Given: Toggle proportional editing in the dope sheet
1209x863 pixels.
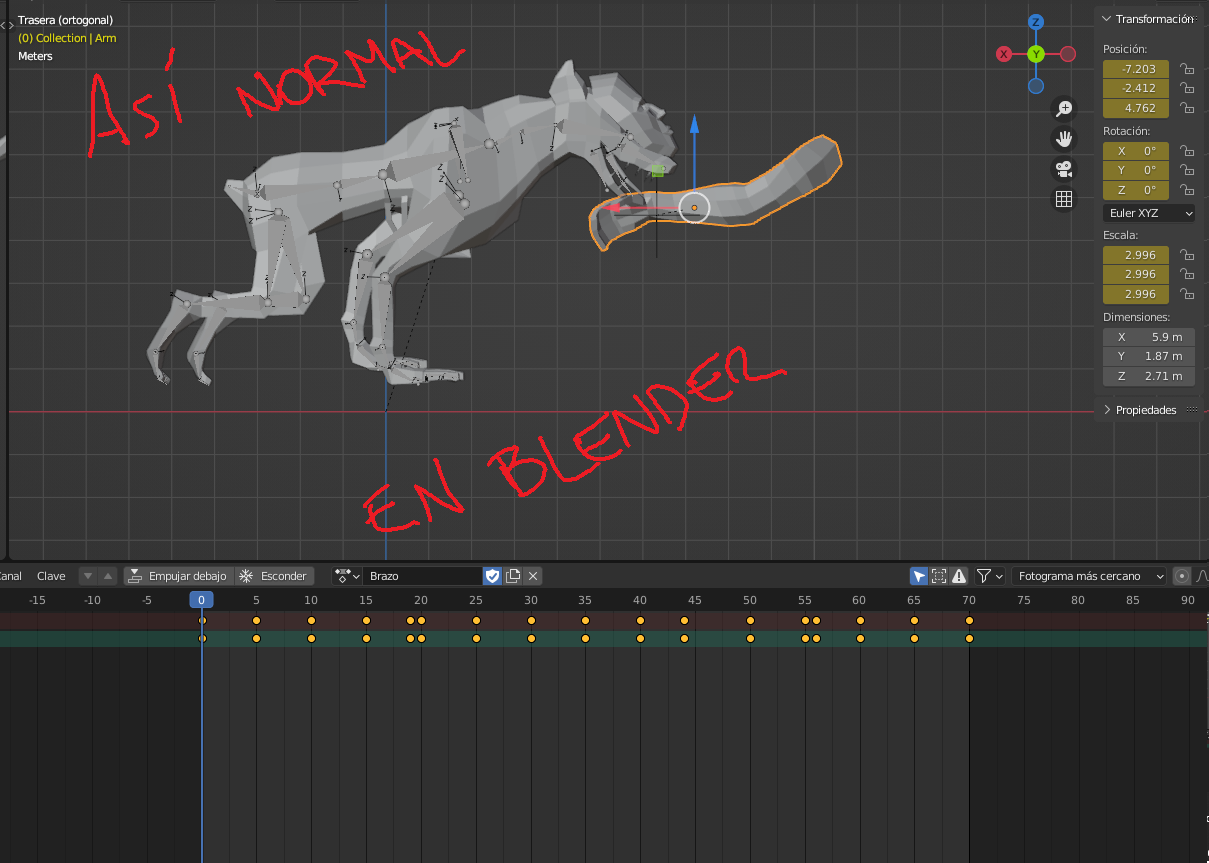Looking at the screenshot, I should 1182,576.
